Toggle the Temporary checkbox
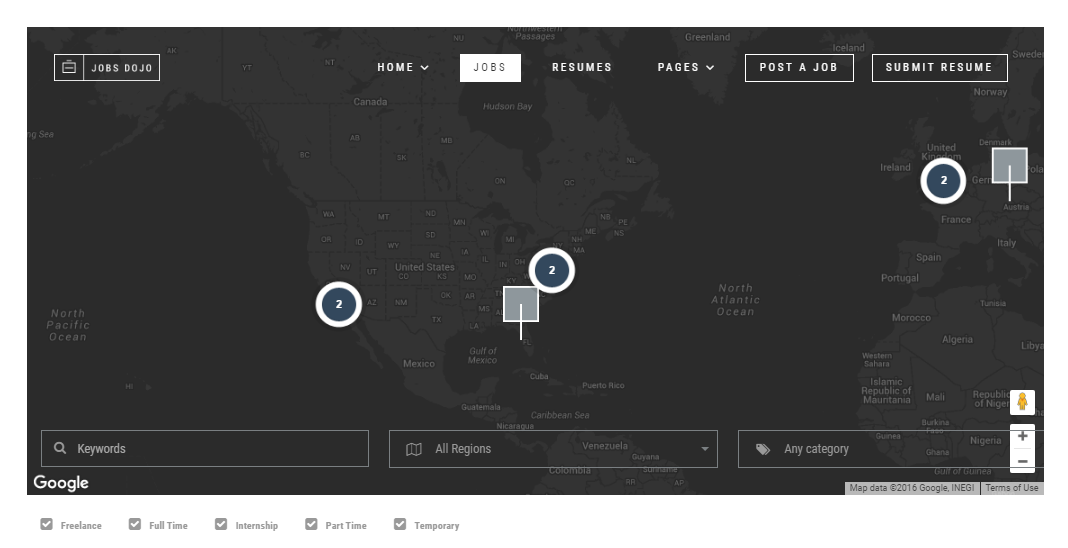This screenshot has width=1068, height=548. (400, 524)
